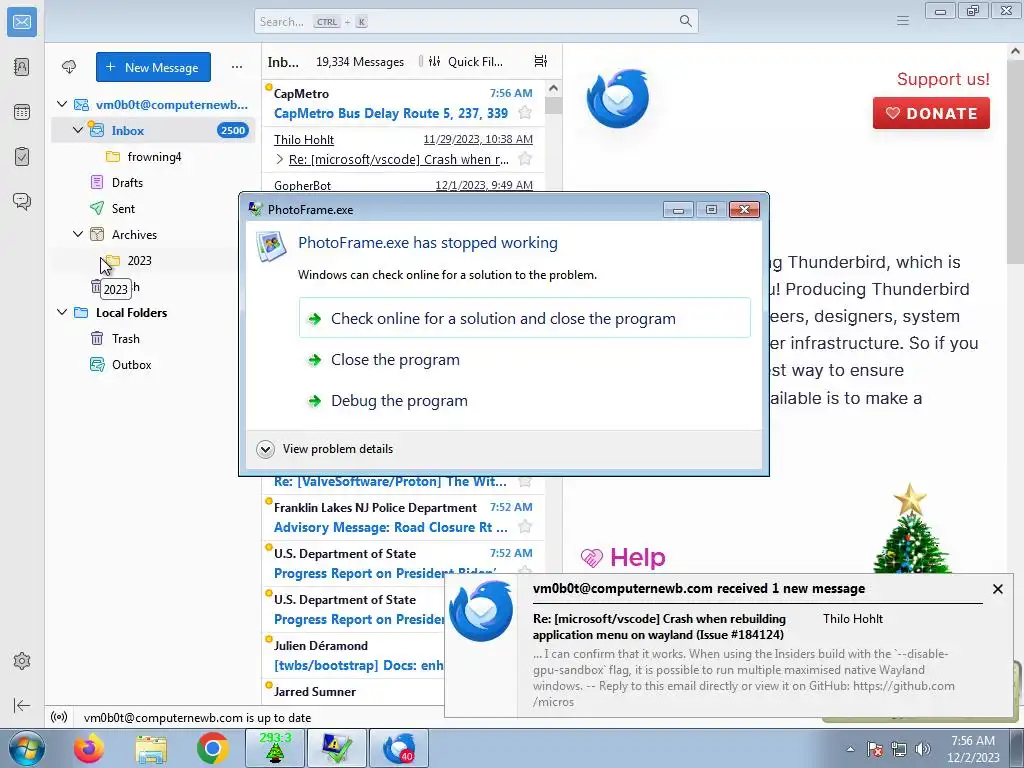The image size is (1024, 768).
Task: Select Check online for a solution option
Action: coord(524,318)
